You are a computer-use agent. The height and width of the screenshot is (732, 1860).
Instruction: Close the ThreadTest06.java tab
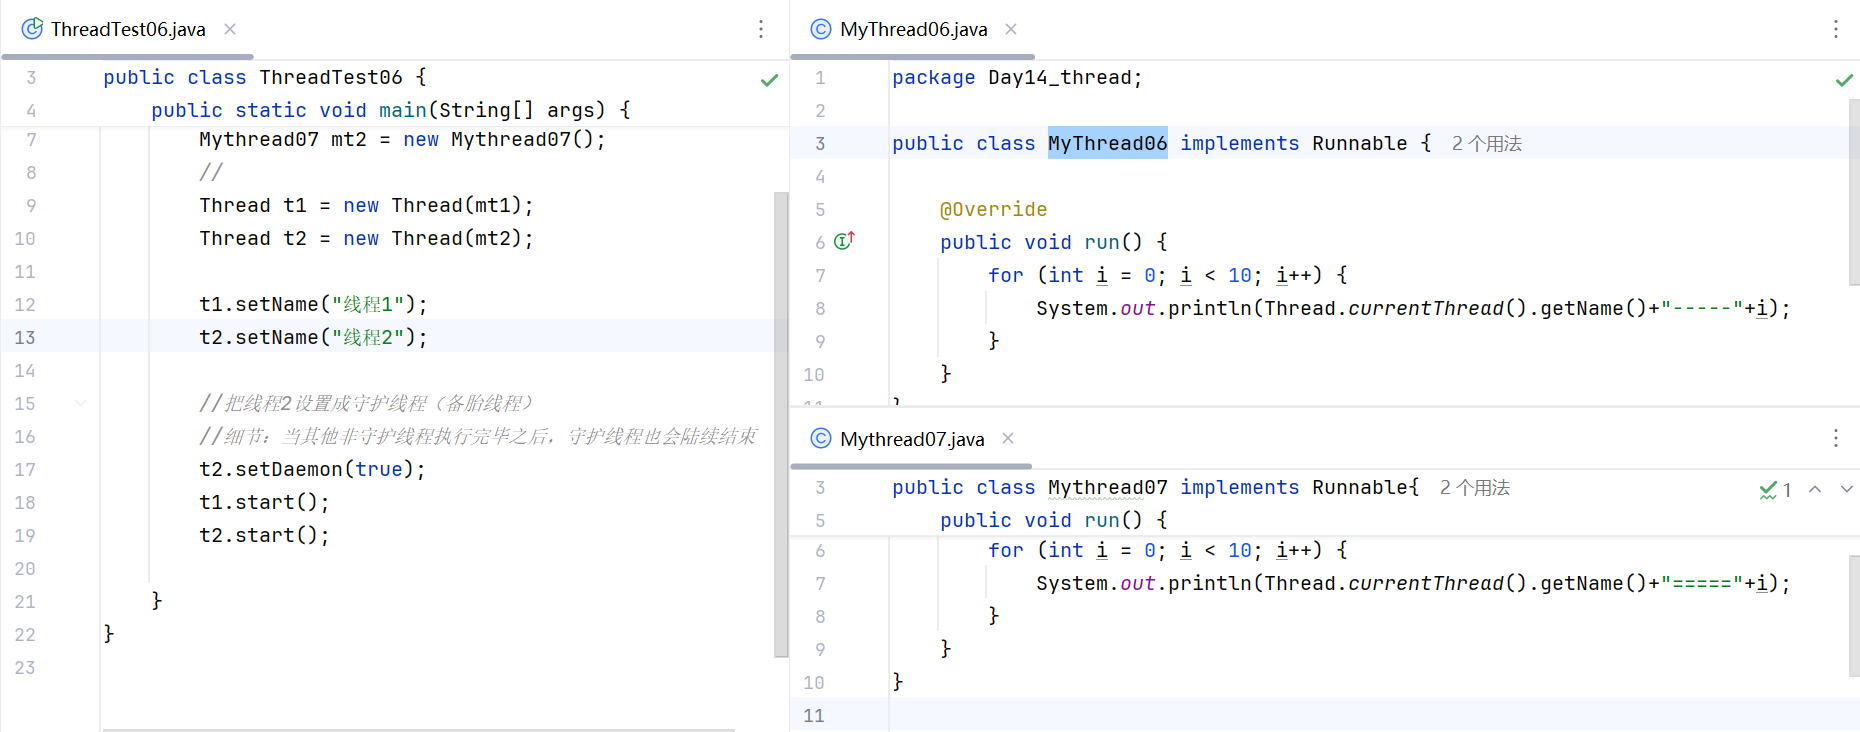point(230,29)
